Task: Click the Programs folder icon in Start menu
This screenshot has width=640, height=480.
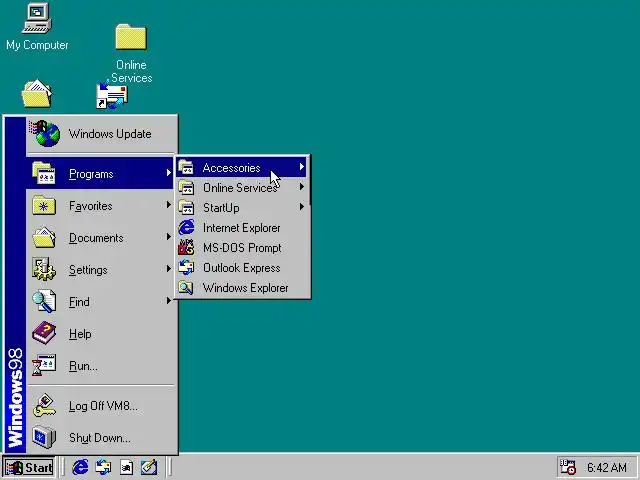Action: 44,173
